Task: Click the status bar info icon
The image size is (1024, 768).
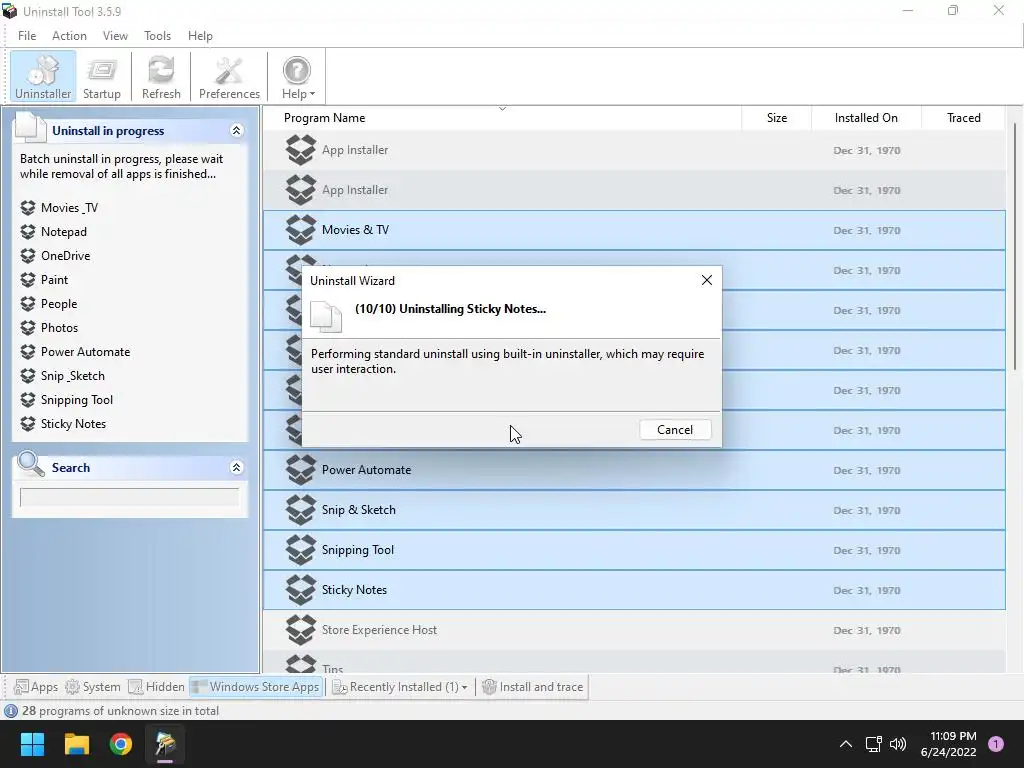Action: coord(10,711)
